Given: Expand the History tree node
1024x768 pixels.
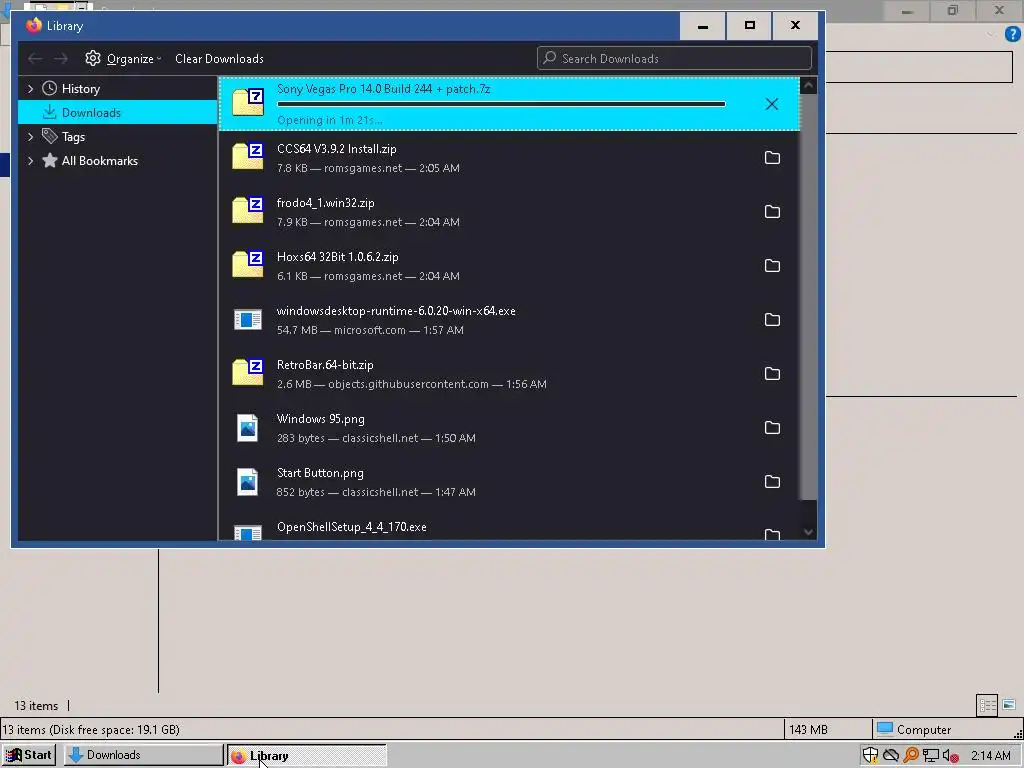Looking at the screenshot, I should click(x=30, y=88).
